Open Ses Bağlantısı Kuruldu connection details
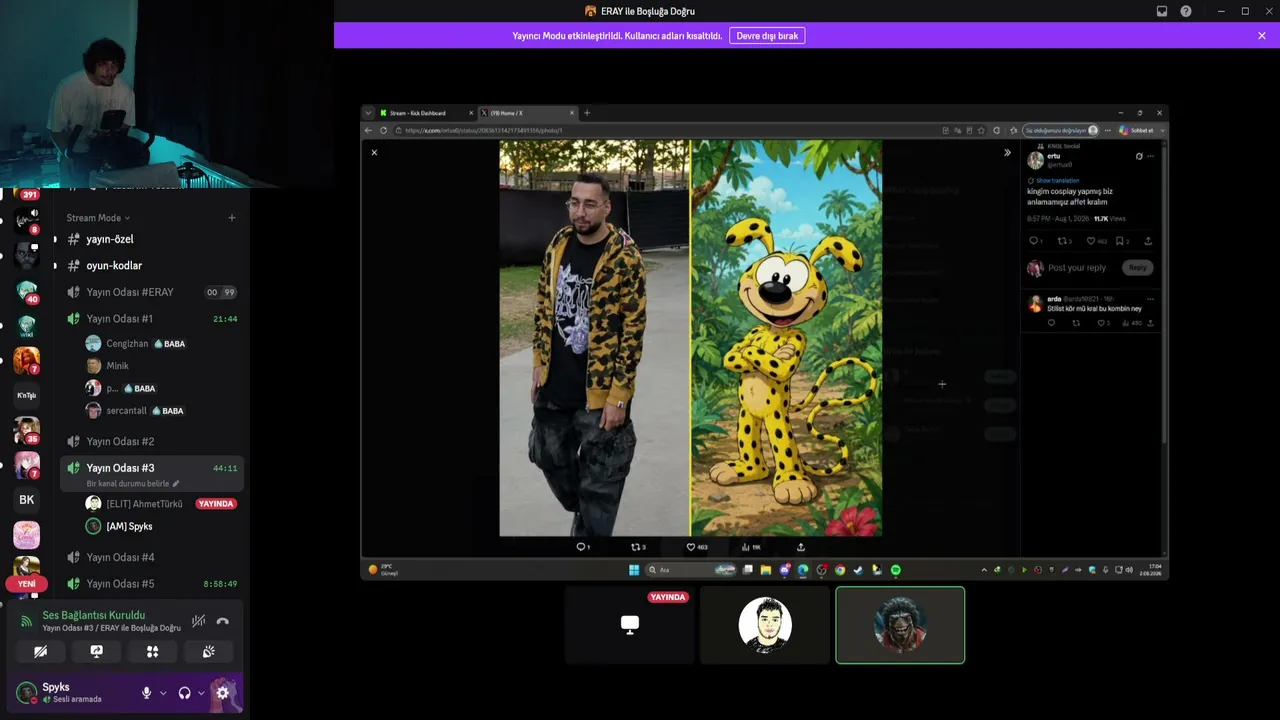 [94, 615]
